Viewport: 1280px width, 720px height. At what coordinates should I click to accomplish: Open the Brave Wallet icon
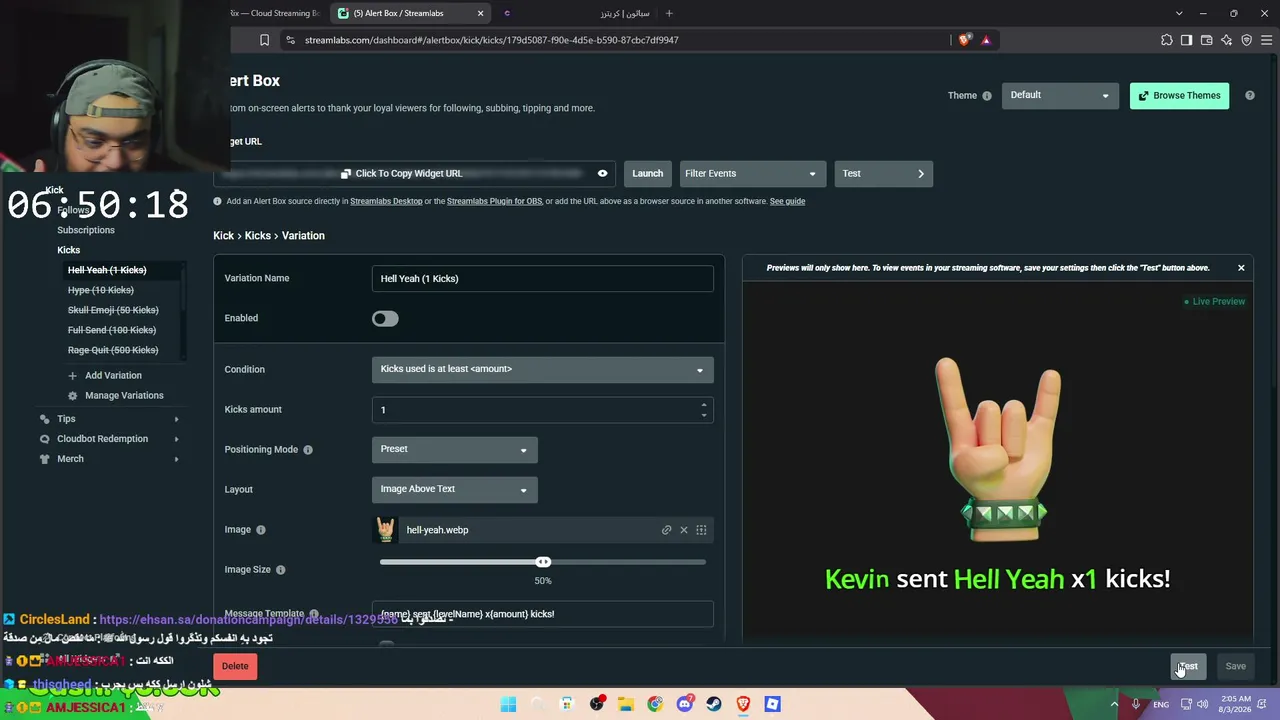(x=1207, y=40)
